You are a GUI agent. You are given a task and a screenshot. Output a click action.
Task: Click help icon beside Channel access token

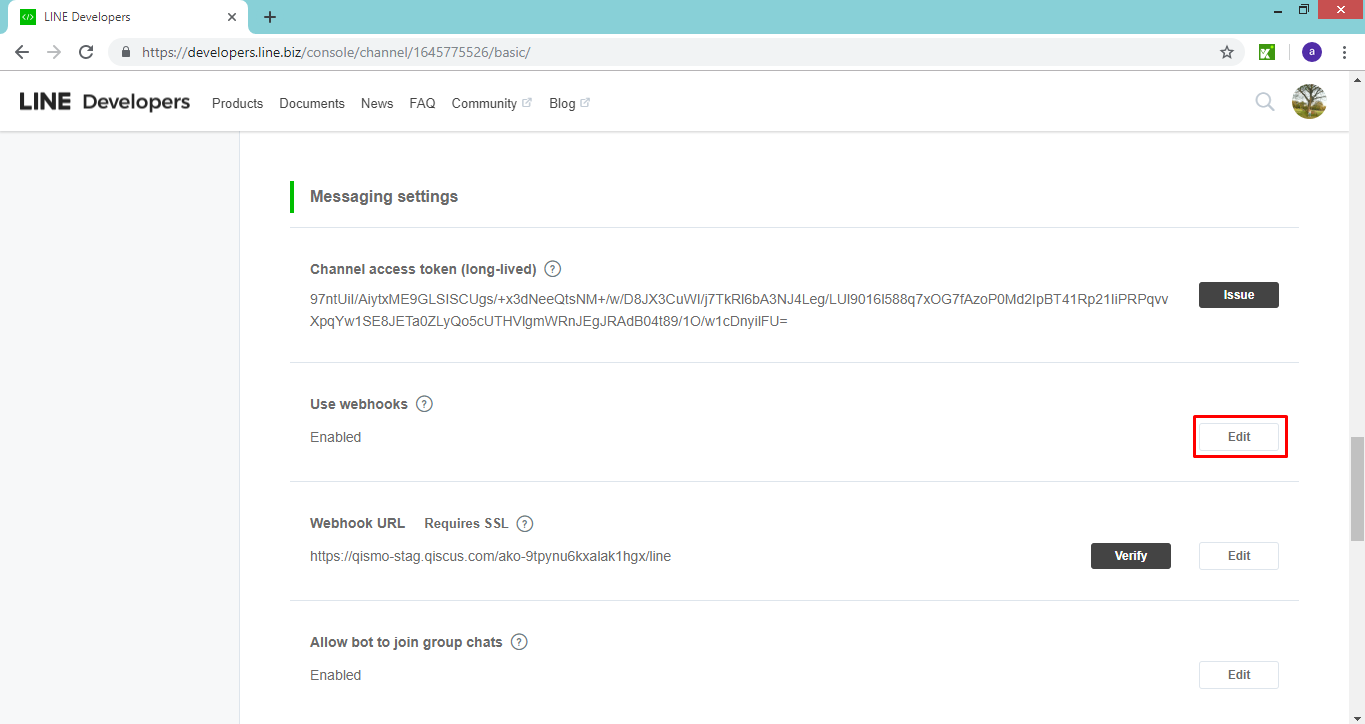[553, 269]
